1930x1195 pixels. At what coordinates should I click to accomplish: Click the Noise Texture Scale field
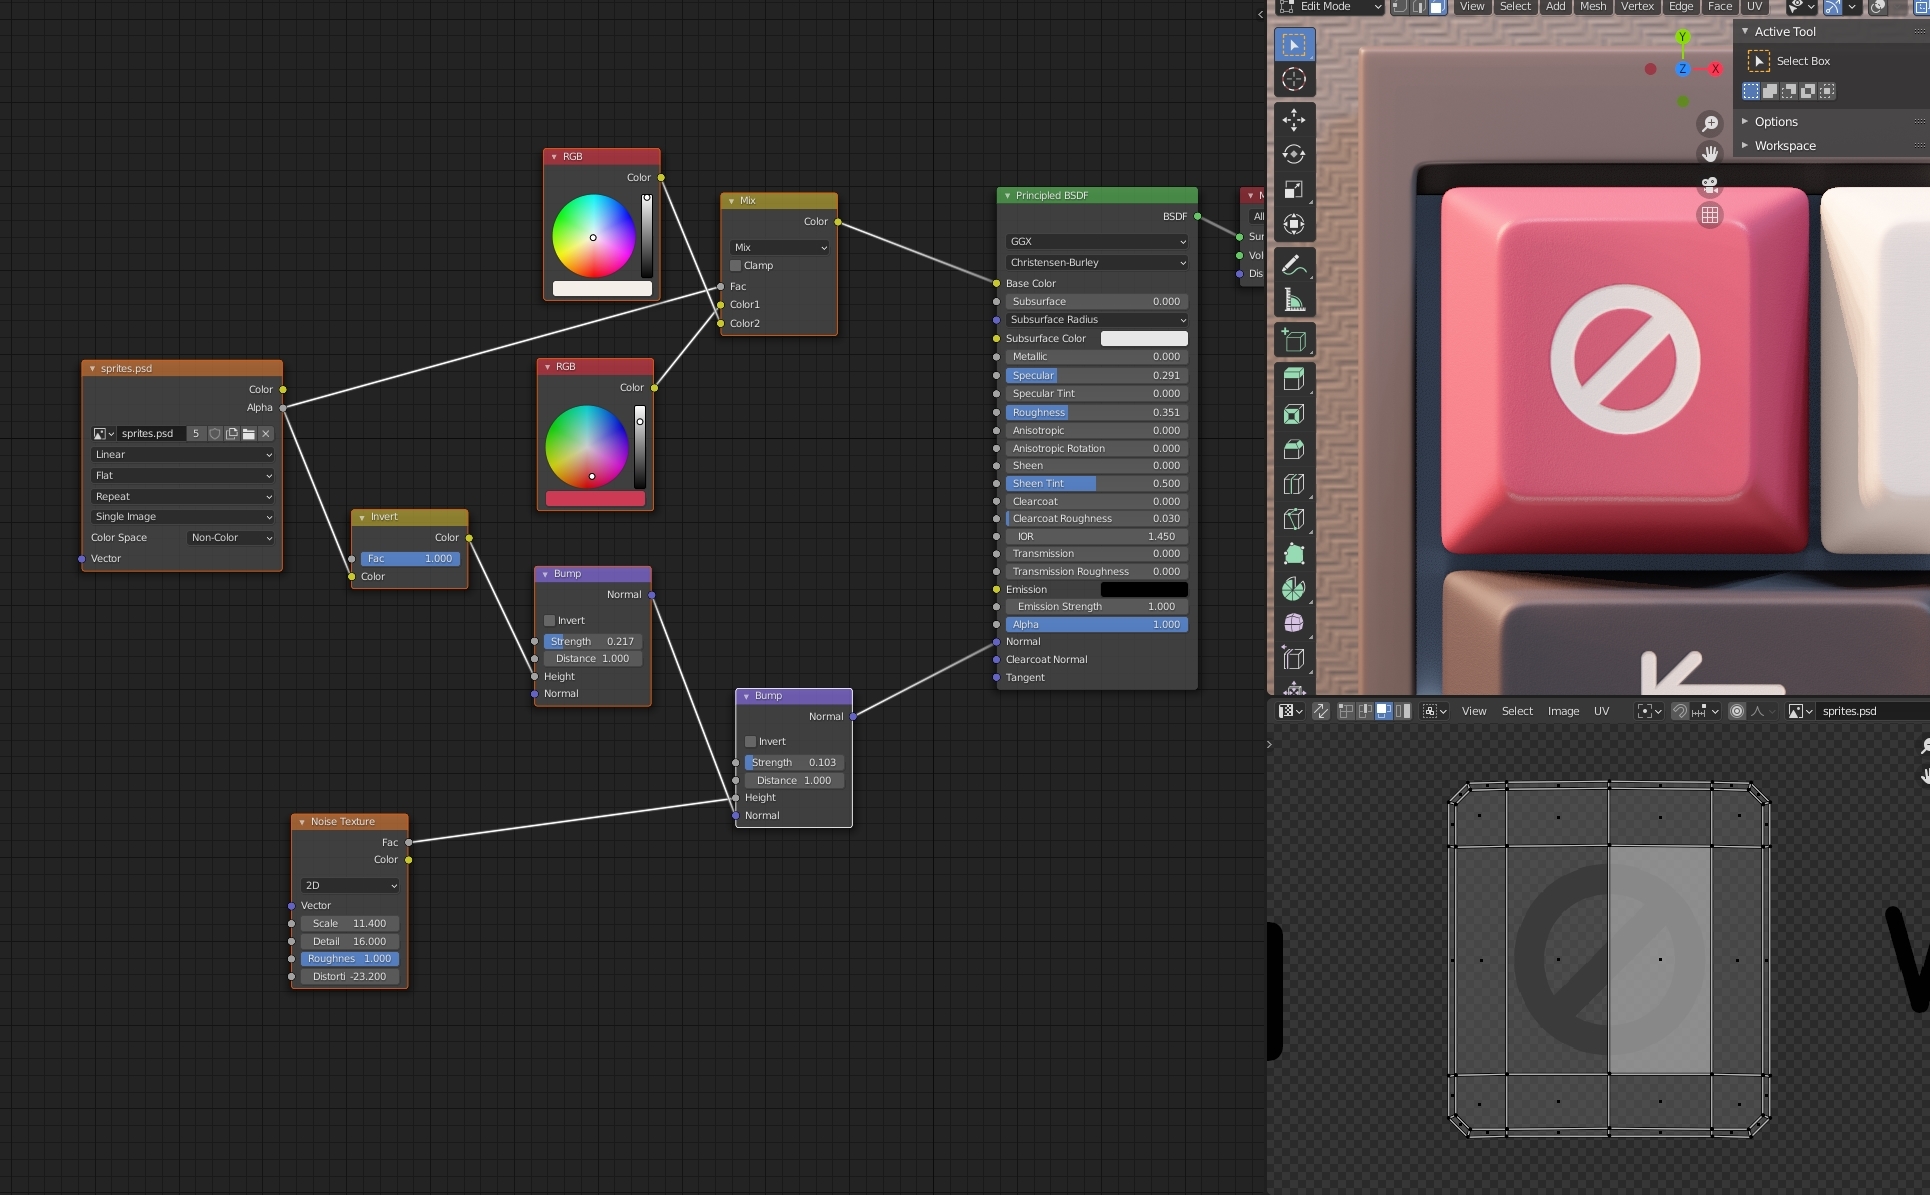click(349, 924)
